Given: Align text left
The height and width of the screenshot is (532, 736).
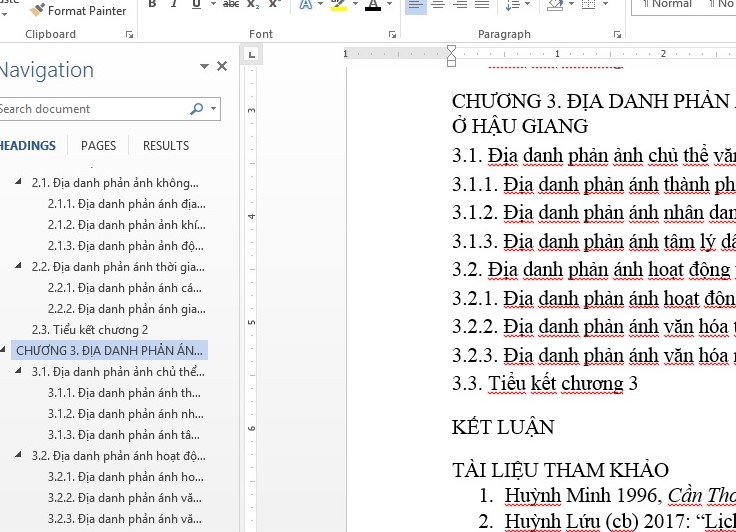Looking at the screenshot, I should coord(415,5).
